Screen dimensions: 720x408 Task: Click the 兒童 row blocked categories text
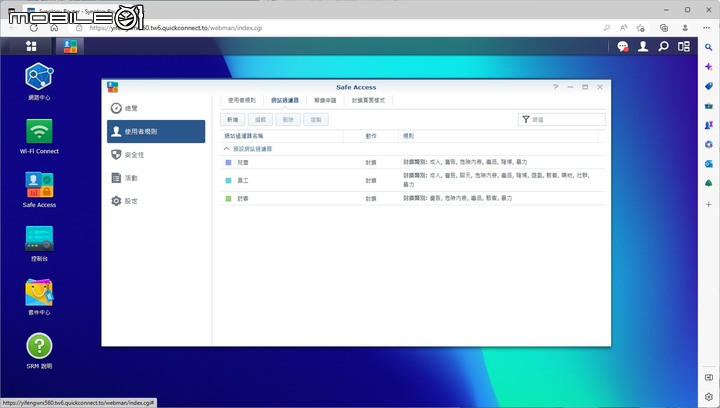(465, 162)
